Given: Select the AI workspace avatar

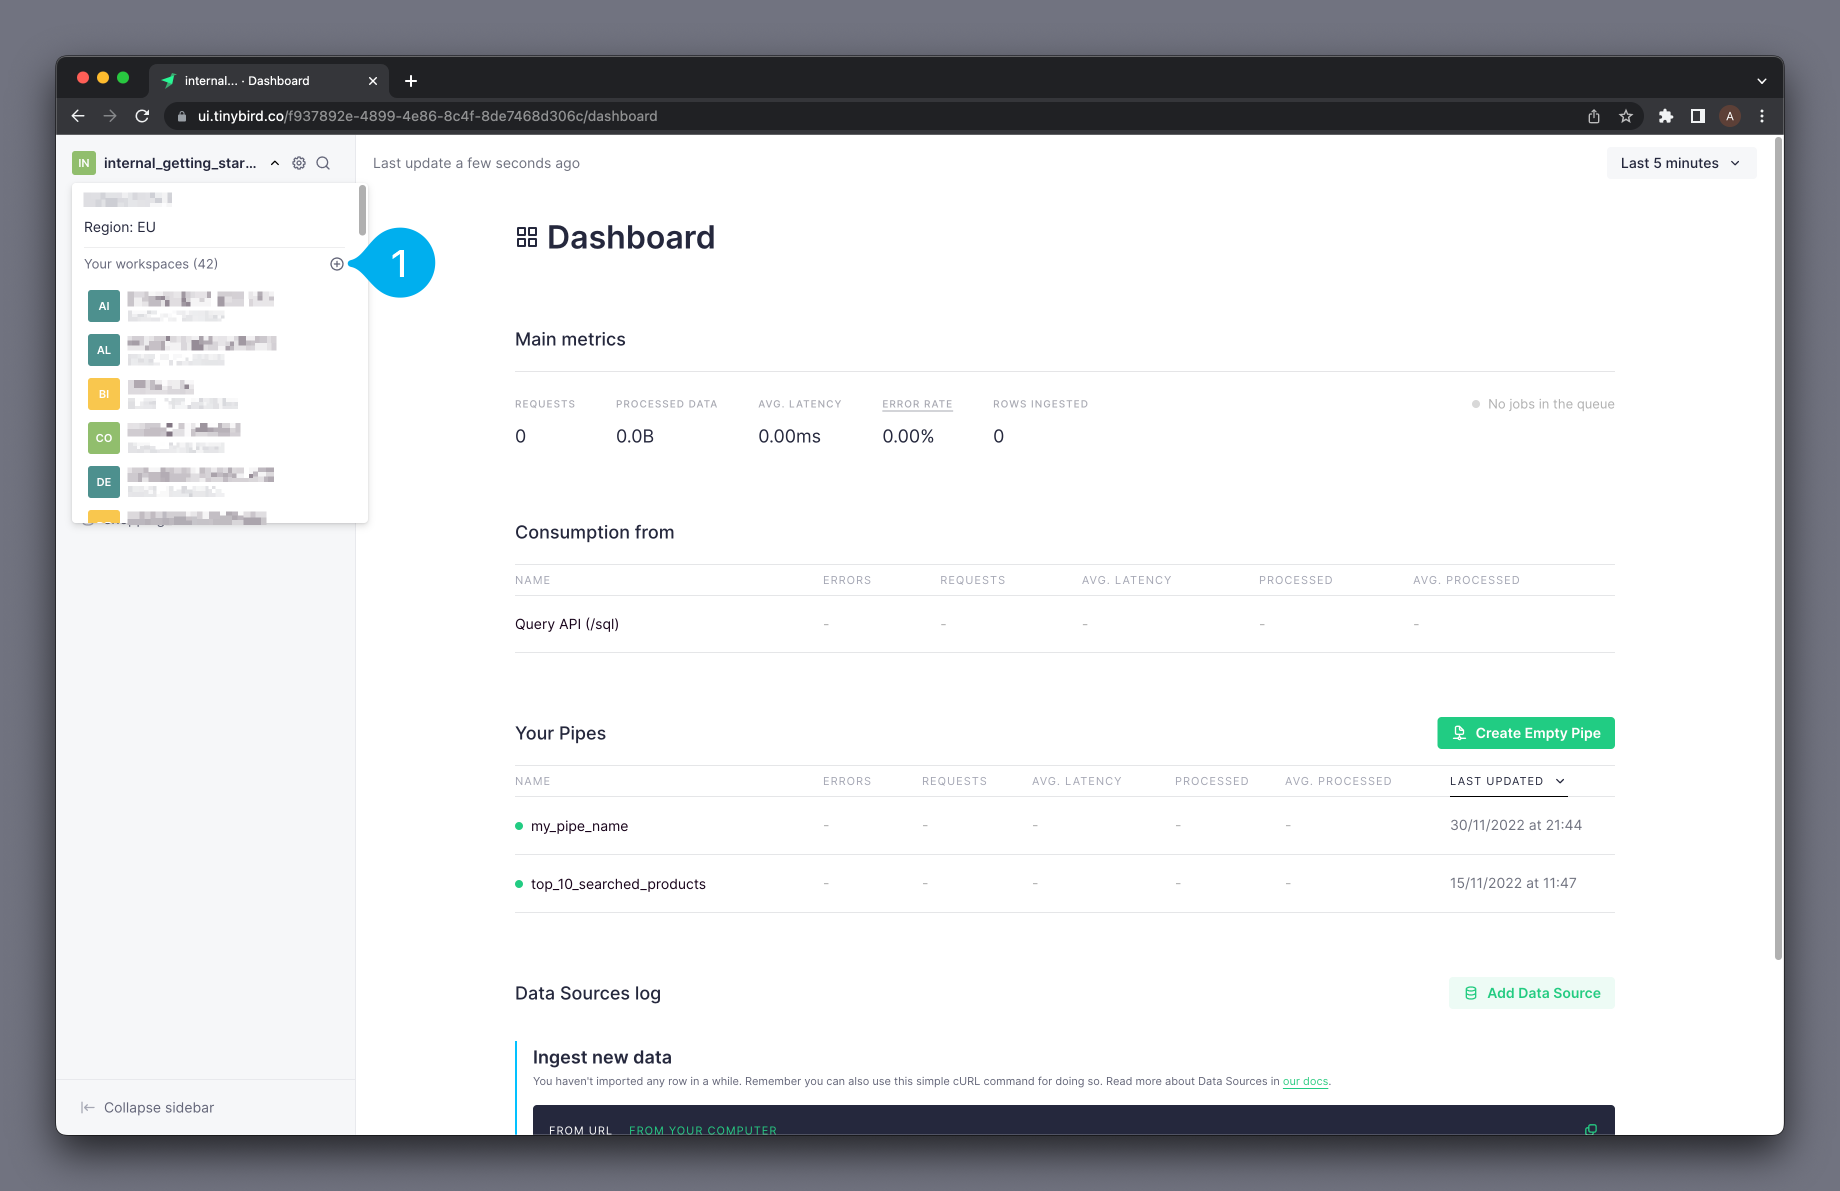Looking at the screenshot, I should pos(104,306).
